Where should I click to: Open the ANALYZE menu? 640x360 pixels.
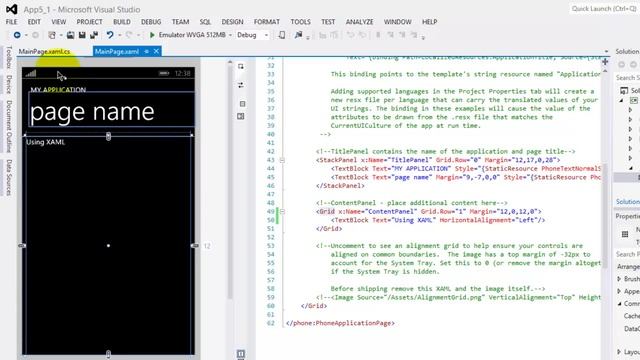point(360,22)
